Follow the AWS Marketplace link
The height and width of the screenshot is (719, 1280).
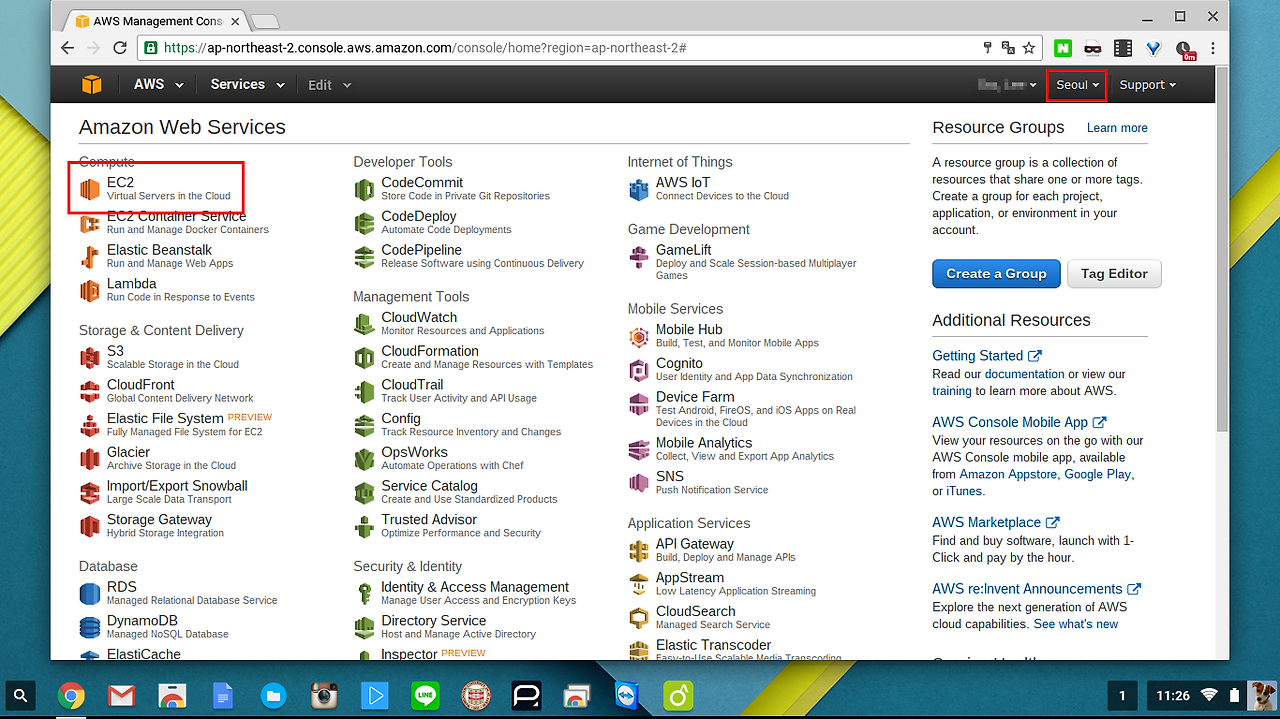pyautogui.click(x=995, y=522)
